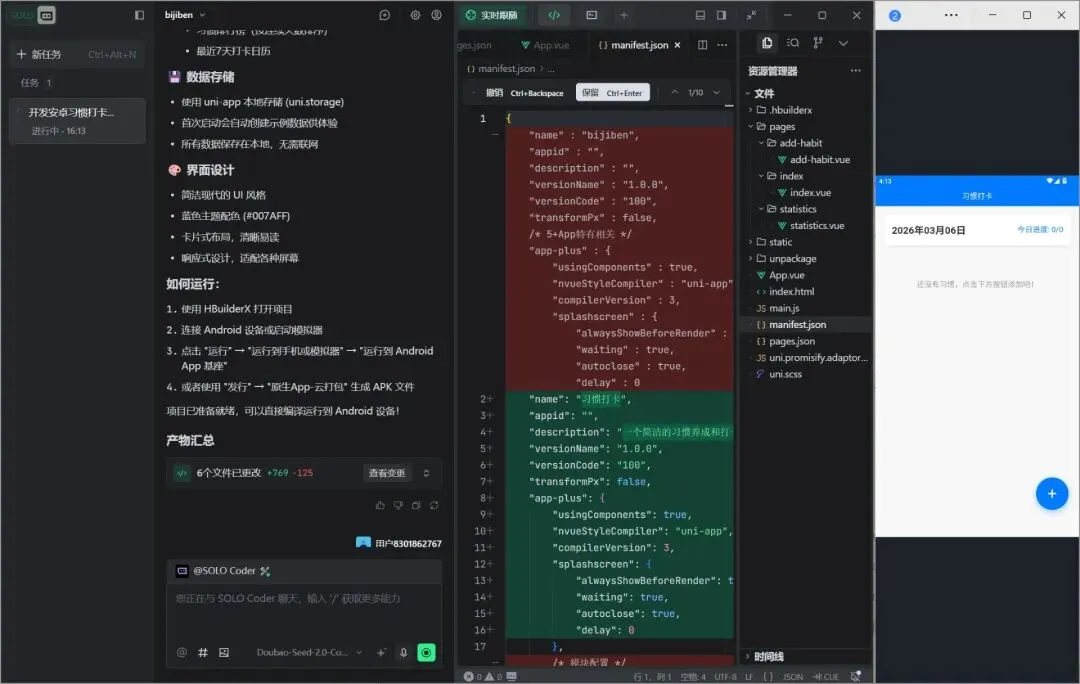The image size is (1080, 684).
Task: Attach an image to the chat
Action: click(x=224, y=652)
